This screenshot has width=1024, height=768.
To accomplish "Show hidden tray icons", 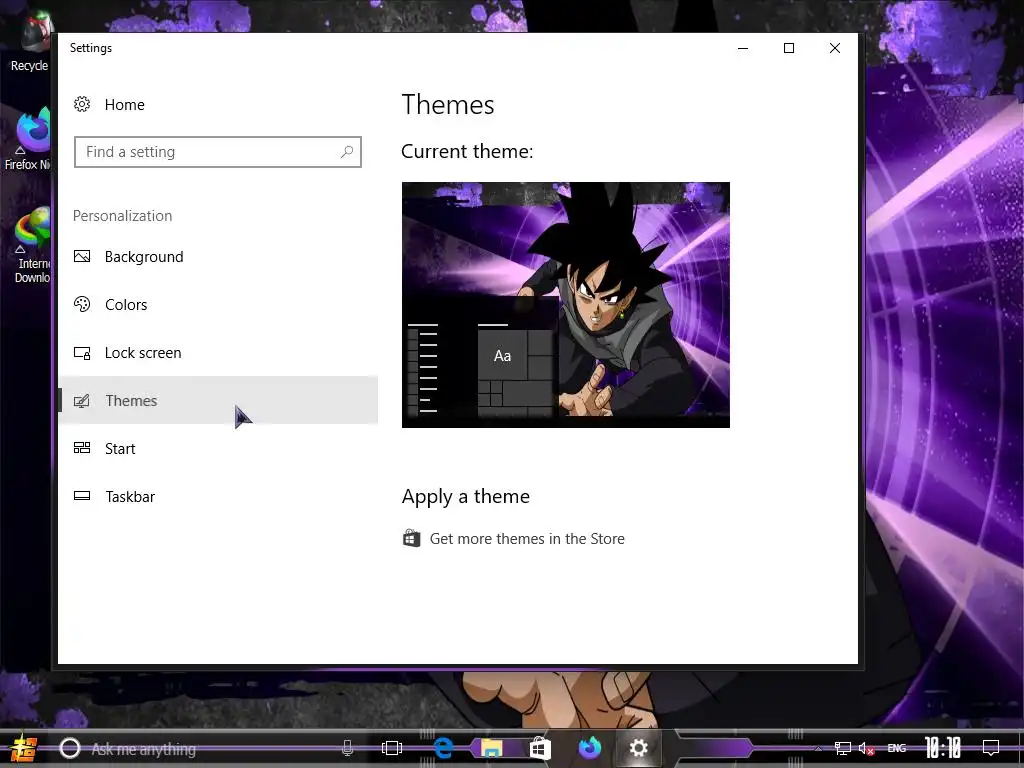I will tap(818, 748).
